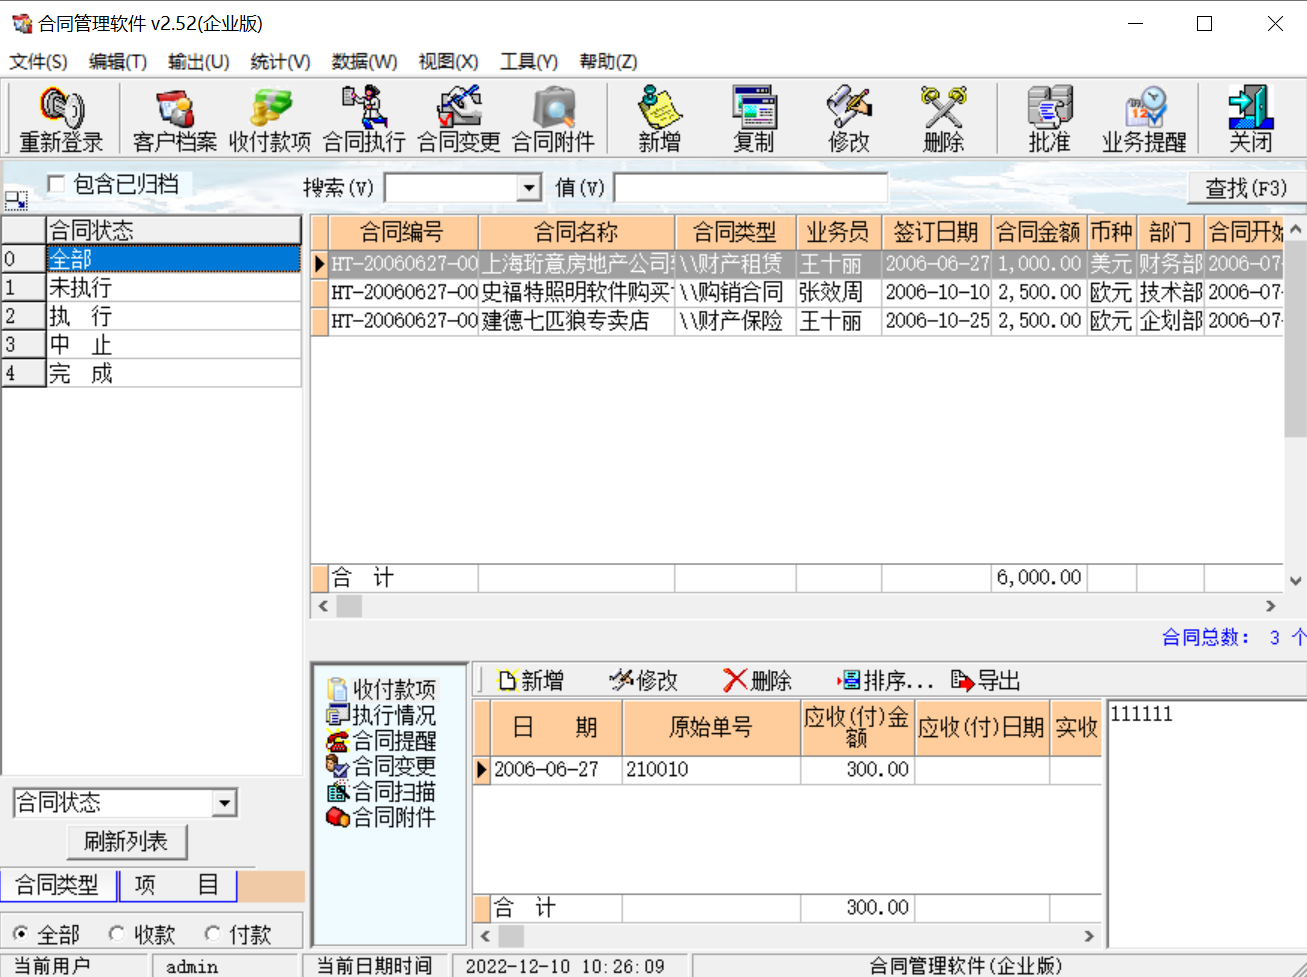Open the 统计(V) menu
Screen dimensions: 1307x977
pyautogui.click(x=278, y=61)
